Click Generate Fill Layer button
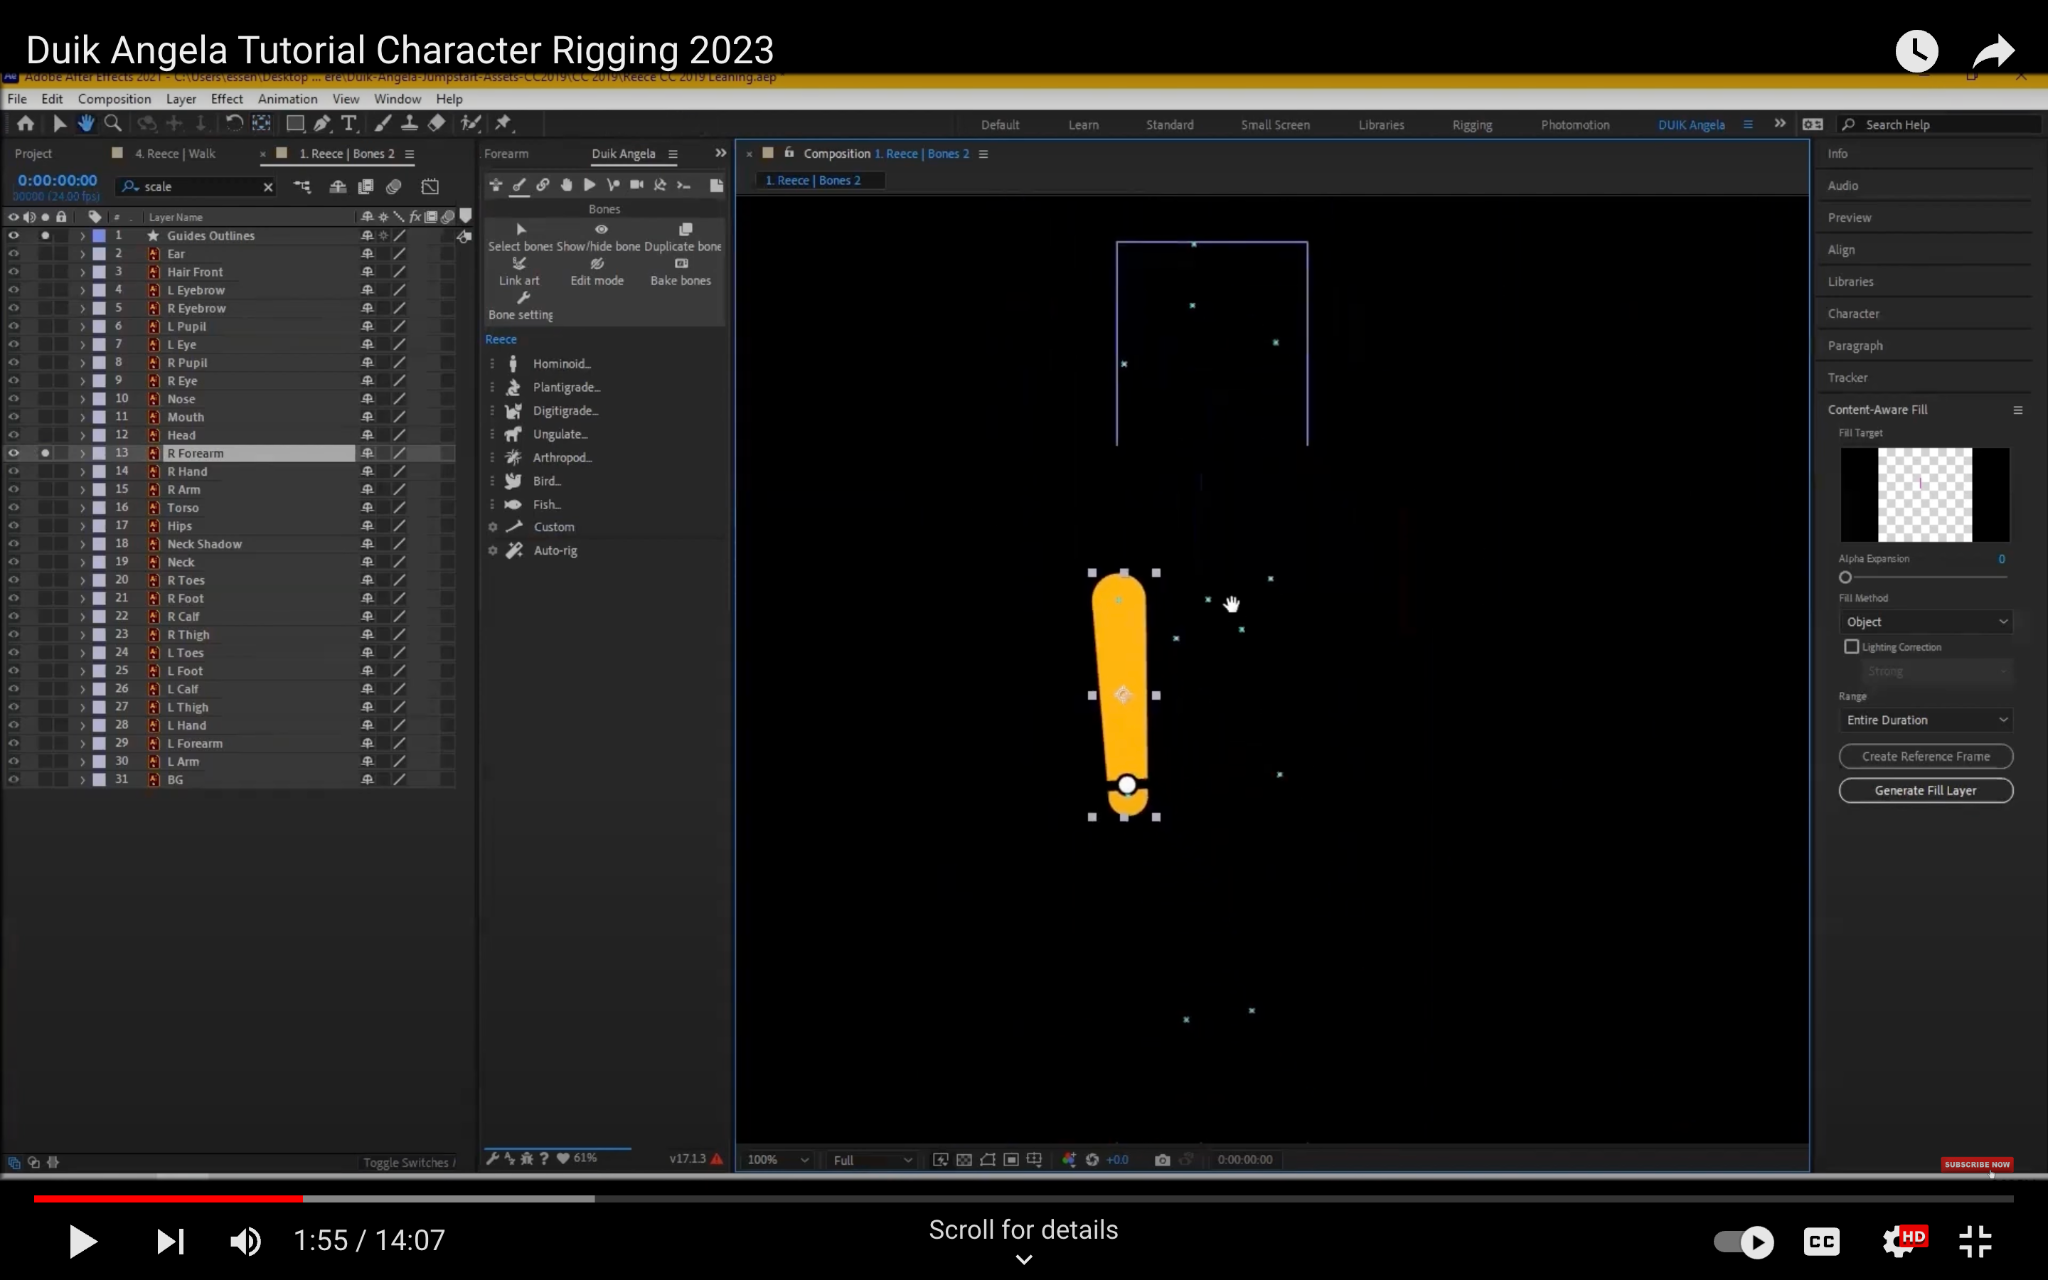Image resolution: width=2048 pixels, height=1280 pixels. (x=1925, y=790)
